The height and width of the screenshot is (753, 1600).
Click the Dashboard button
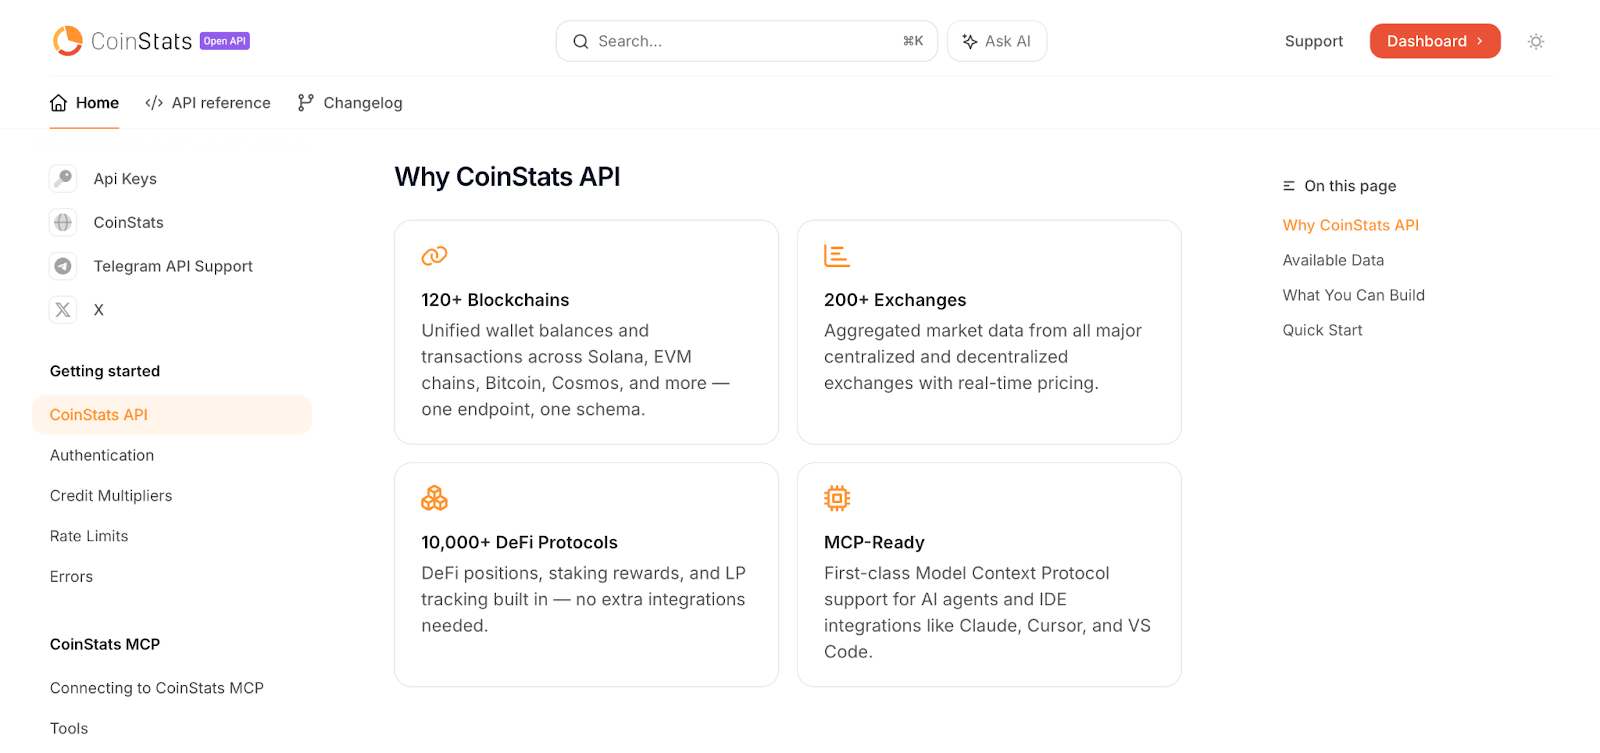pyautogui.click(x=1434, y=41)
